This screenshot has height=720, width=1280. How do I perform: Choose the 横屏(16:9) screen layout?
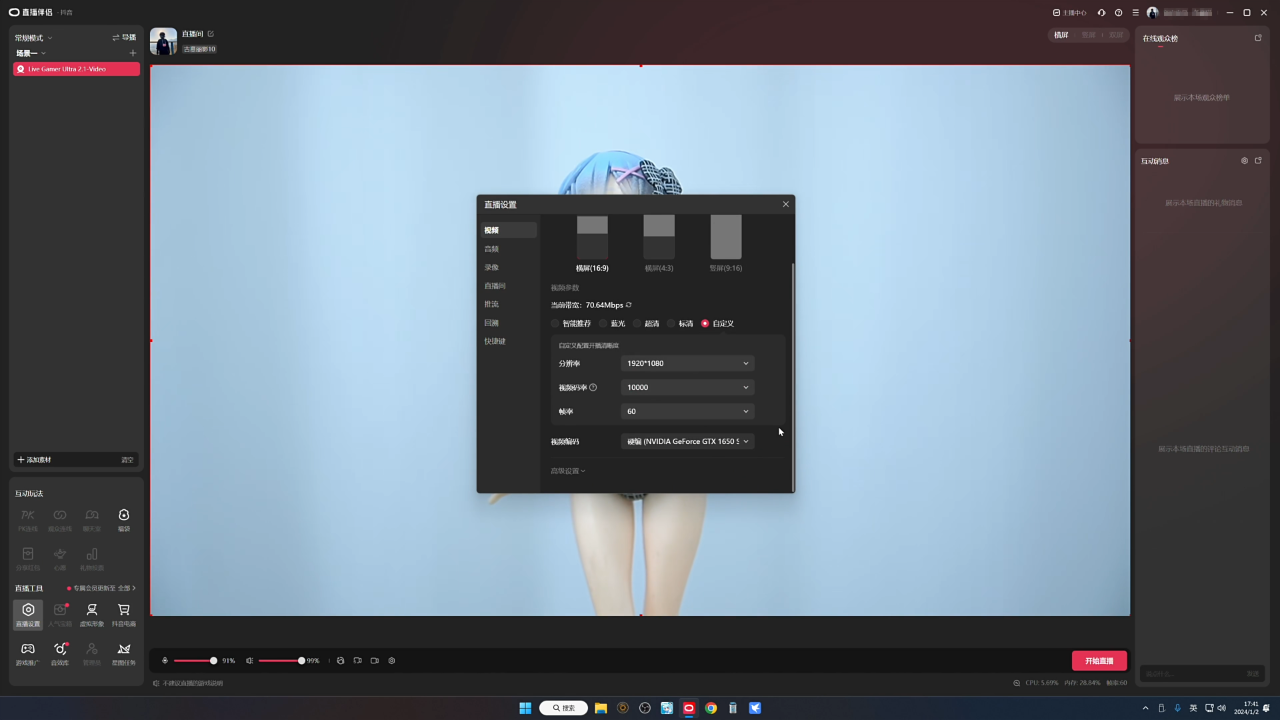tap(592, 243)
